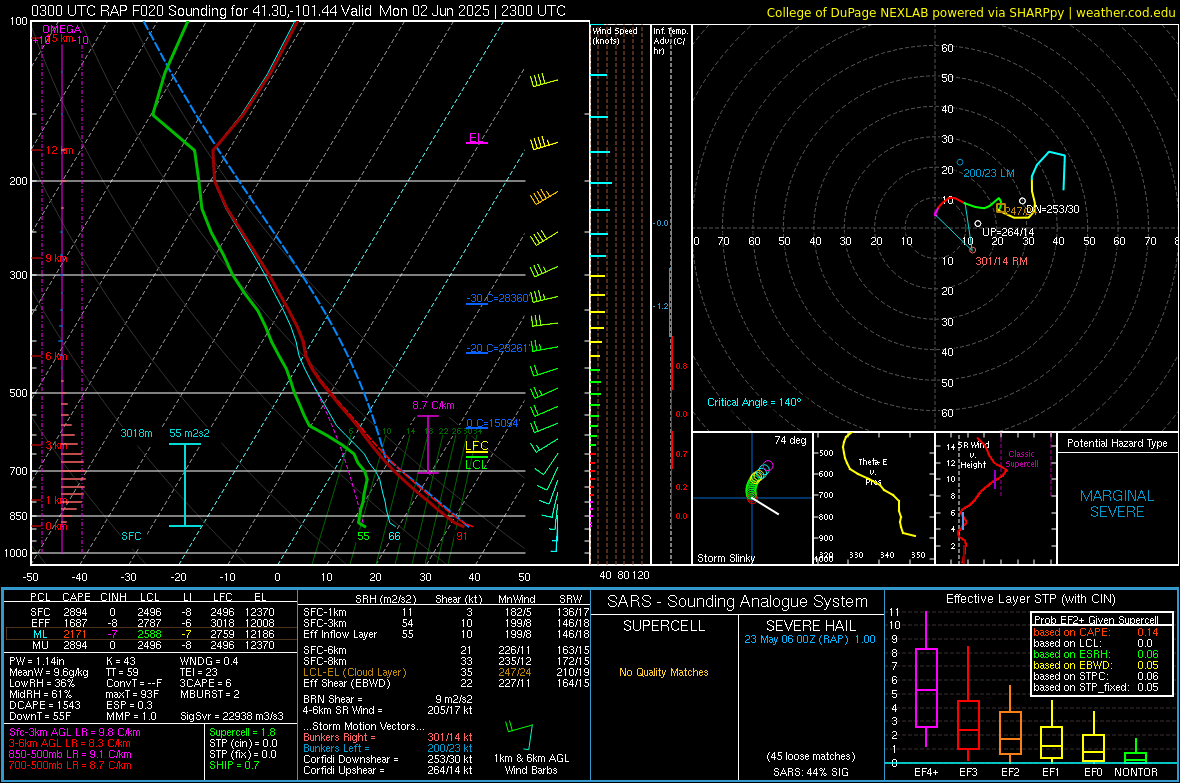Click the "No Quality Matches" supercell text

(664, 672)
